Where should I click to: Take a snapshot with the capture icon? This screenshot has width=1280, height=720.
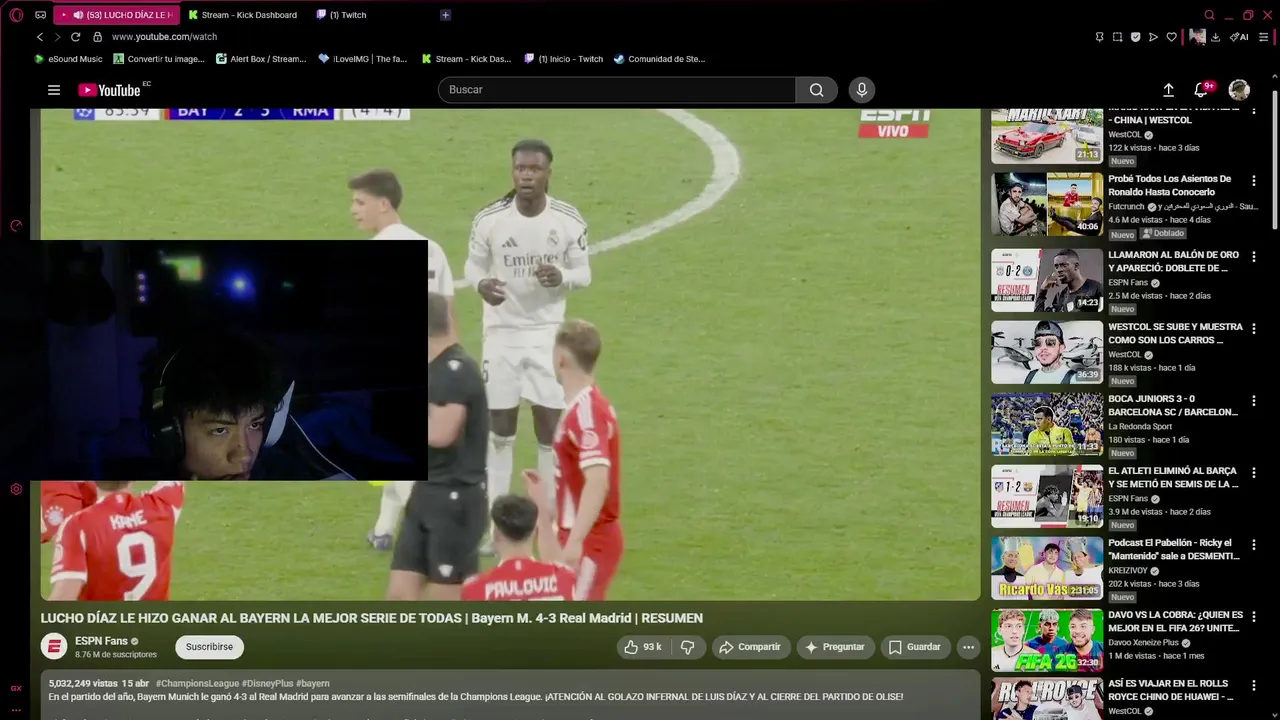[1117, 37]
